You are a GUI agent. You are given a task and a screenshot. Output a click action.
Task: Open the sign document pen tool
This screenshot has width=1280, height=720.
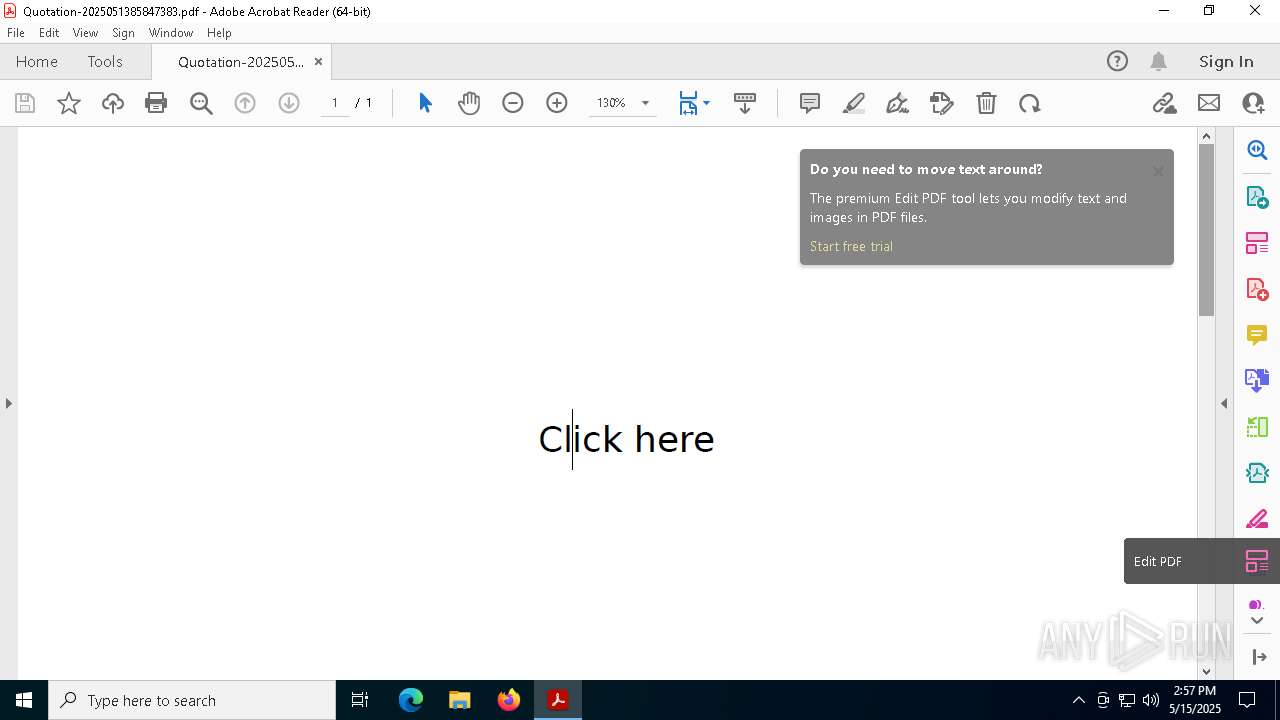click(x=898, y=103)
